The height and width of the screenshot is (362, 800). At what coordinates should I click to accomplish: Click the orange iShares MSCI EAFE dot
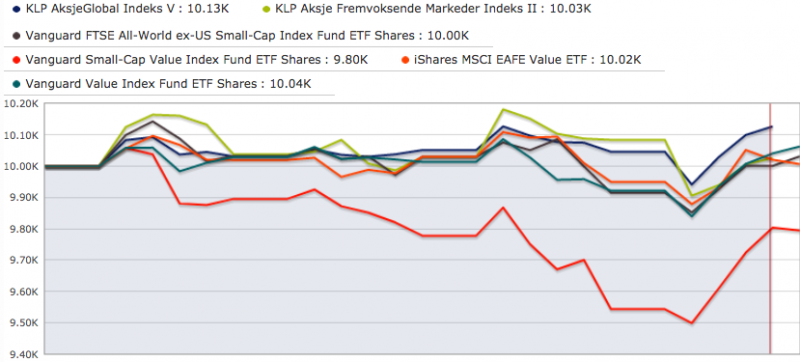click(x=406, y=60)
